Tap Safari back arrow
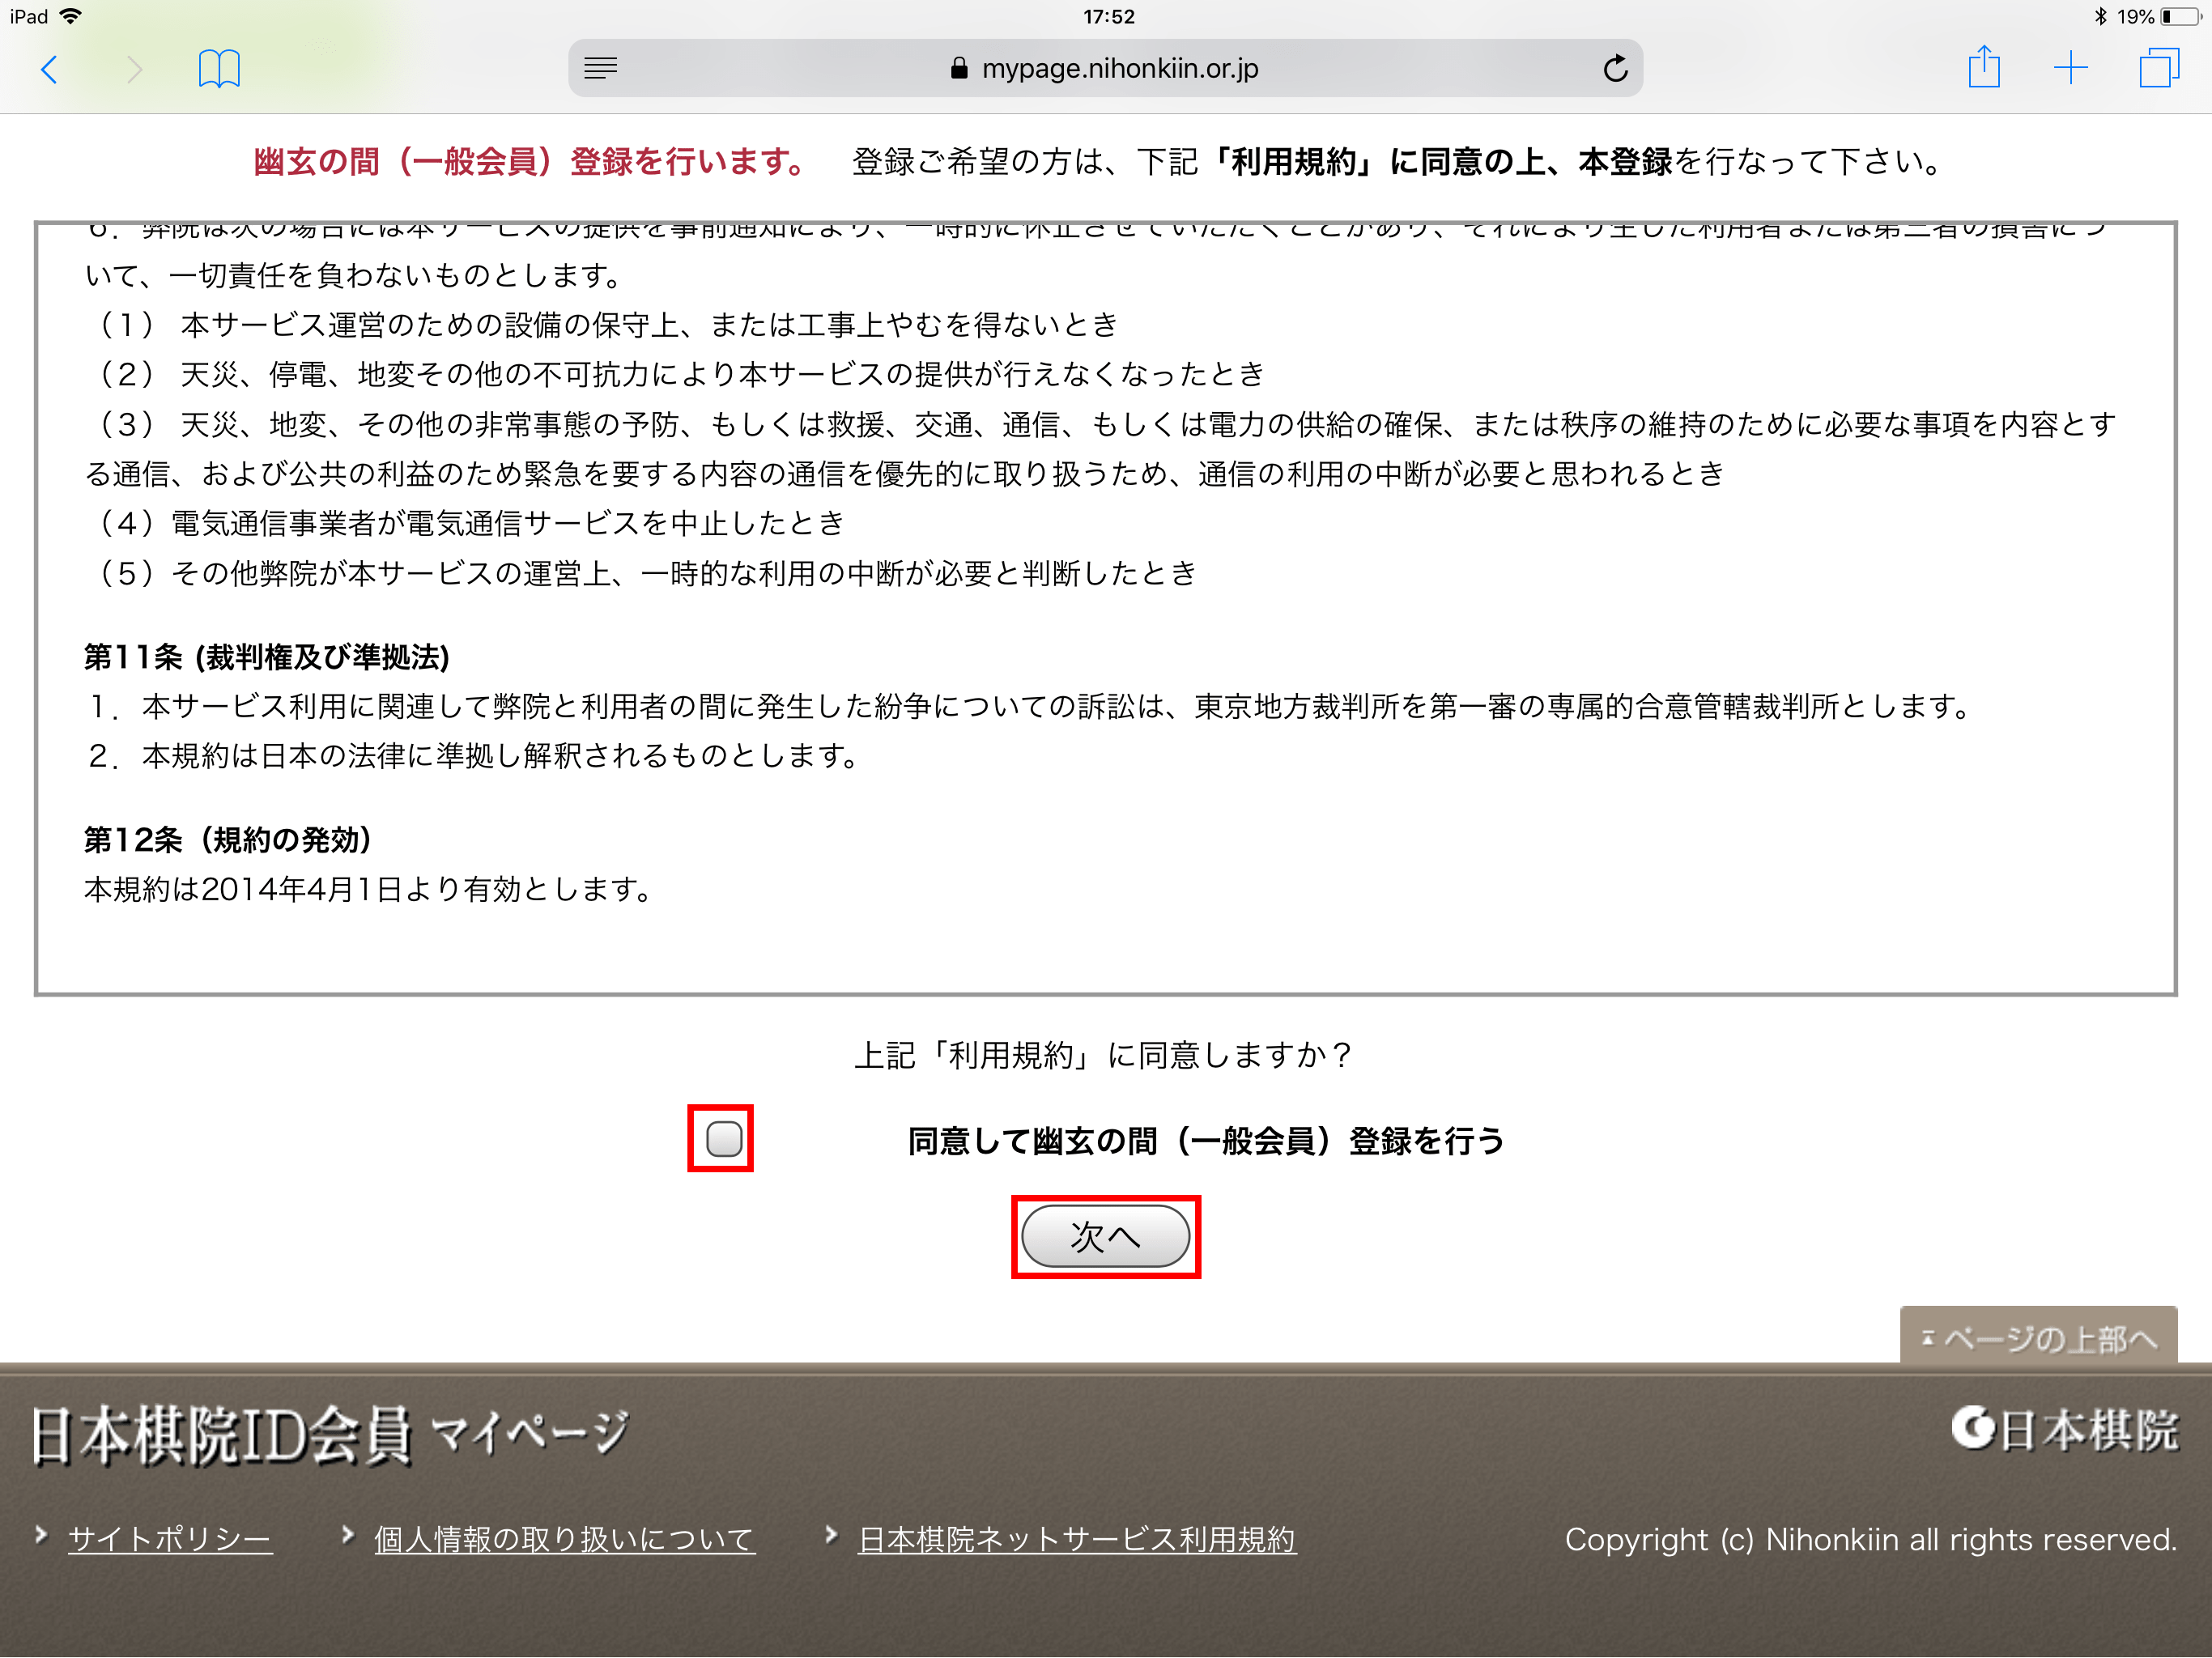This screenshot has width=2212, height=1658. click(49, 69)
